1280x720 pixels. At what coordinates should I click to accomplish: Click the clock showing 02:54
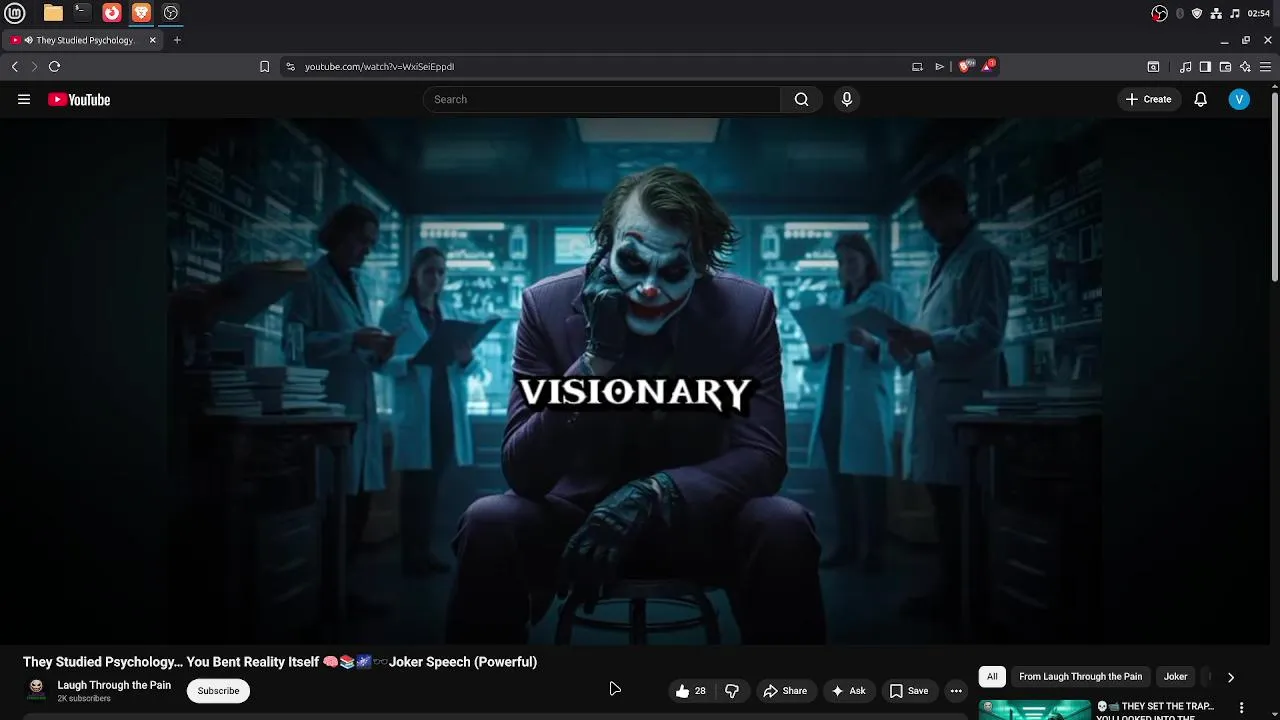tap(1259, 13)
